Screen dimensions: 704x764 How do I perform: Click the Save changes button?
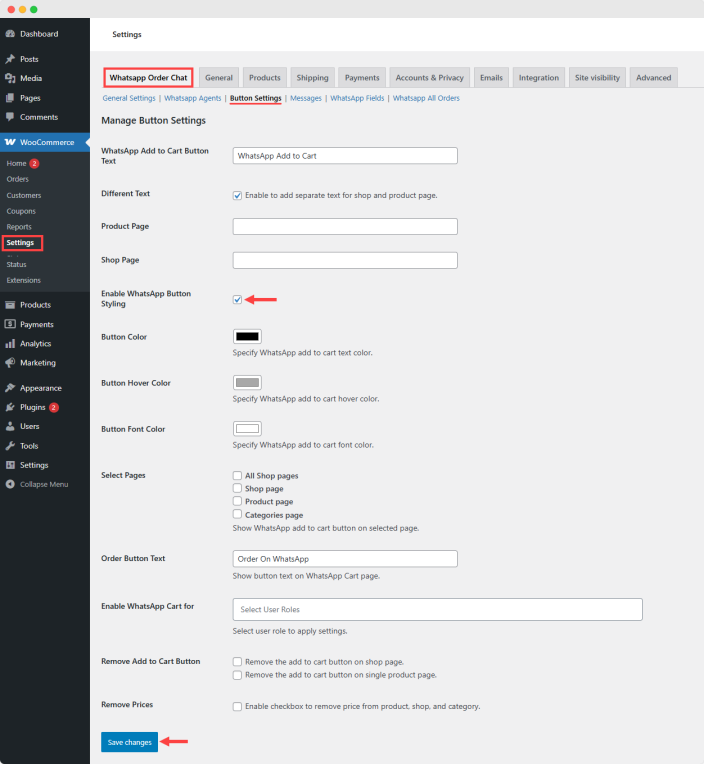[130, 742]
